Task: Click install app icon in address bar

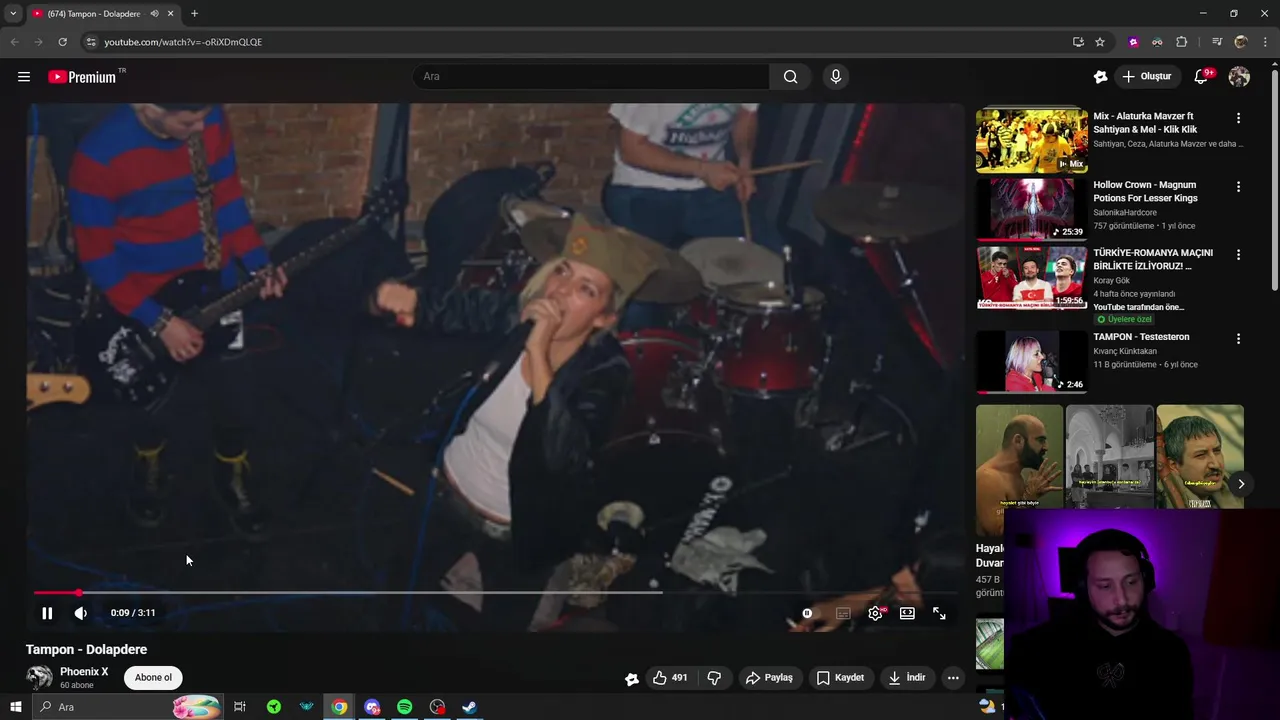Action: pos(1078,42)
